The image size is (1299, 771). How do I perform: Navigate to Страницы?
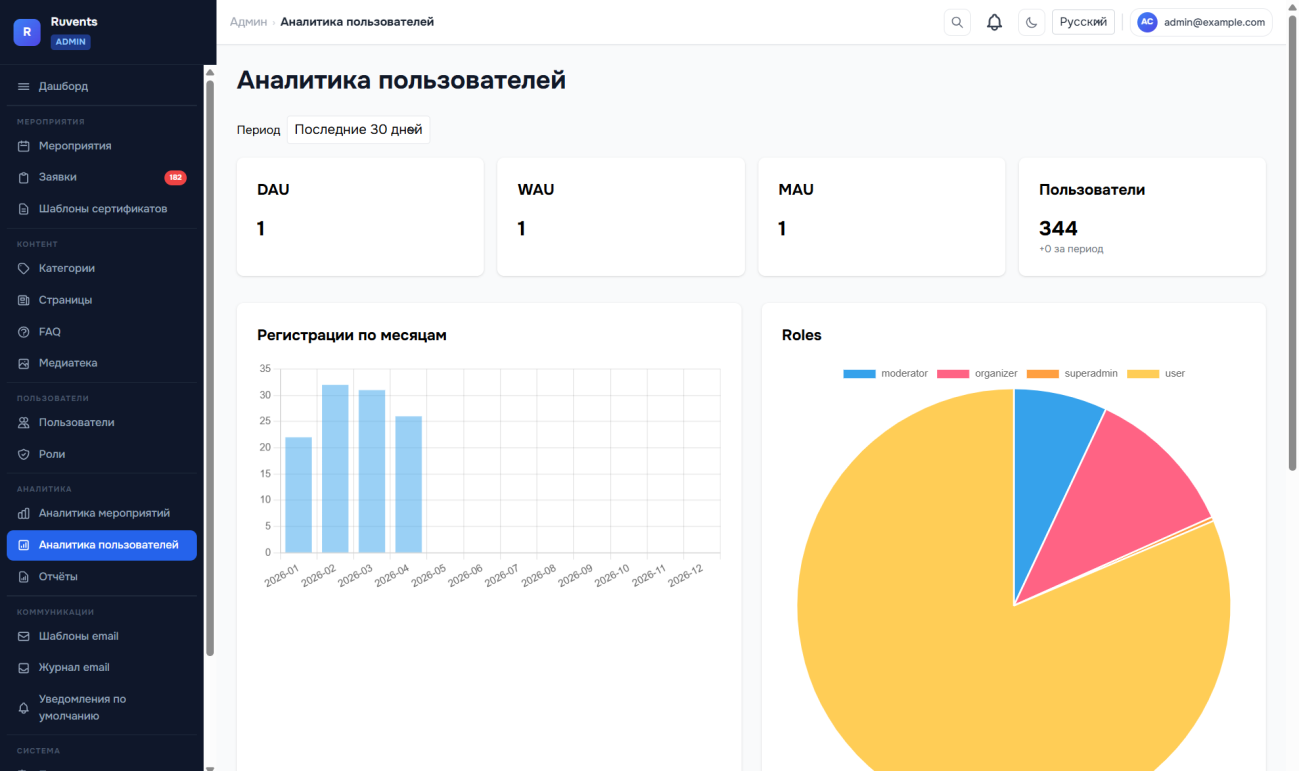coord(102,300)
